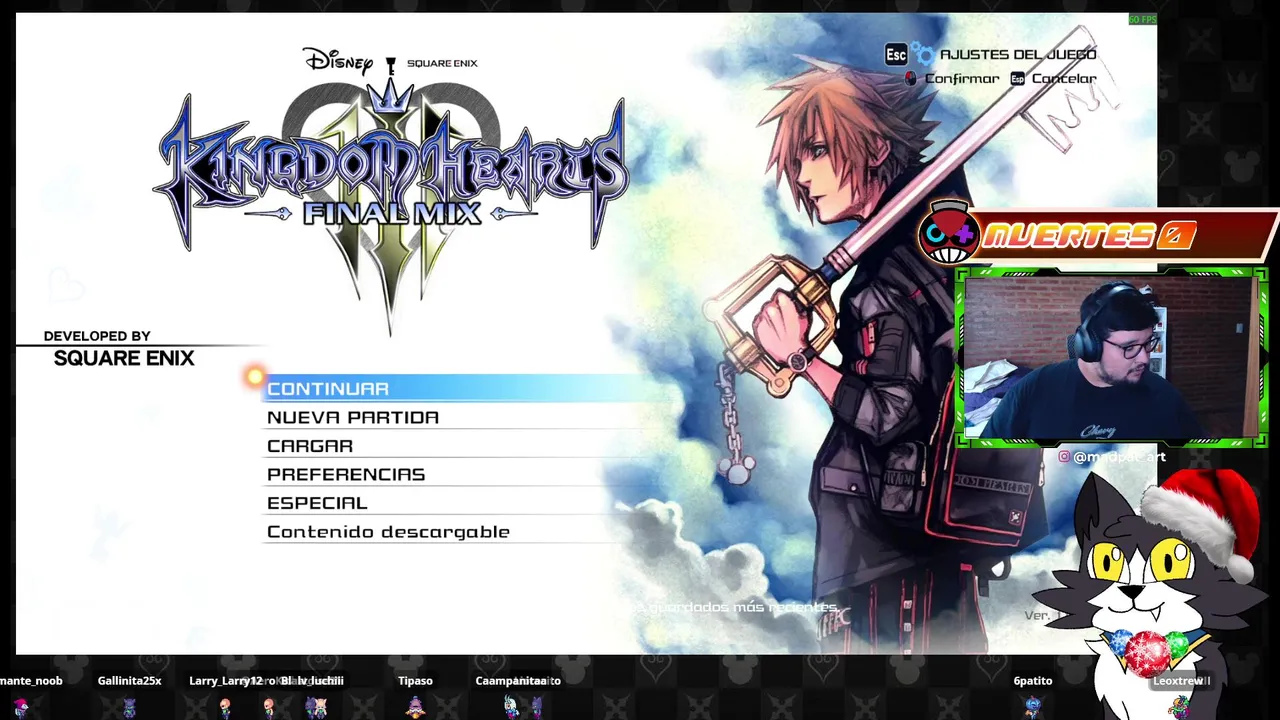This screenshot has width=1280, height=720.
Task: Click the mante_noob viewer avatar
Action: coord(22,707)
